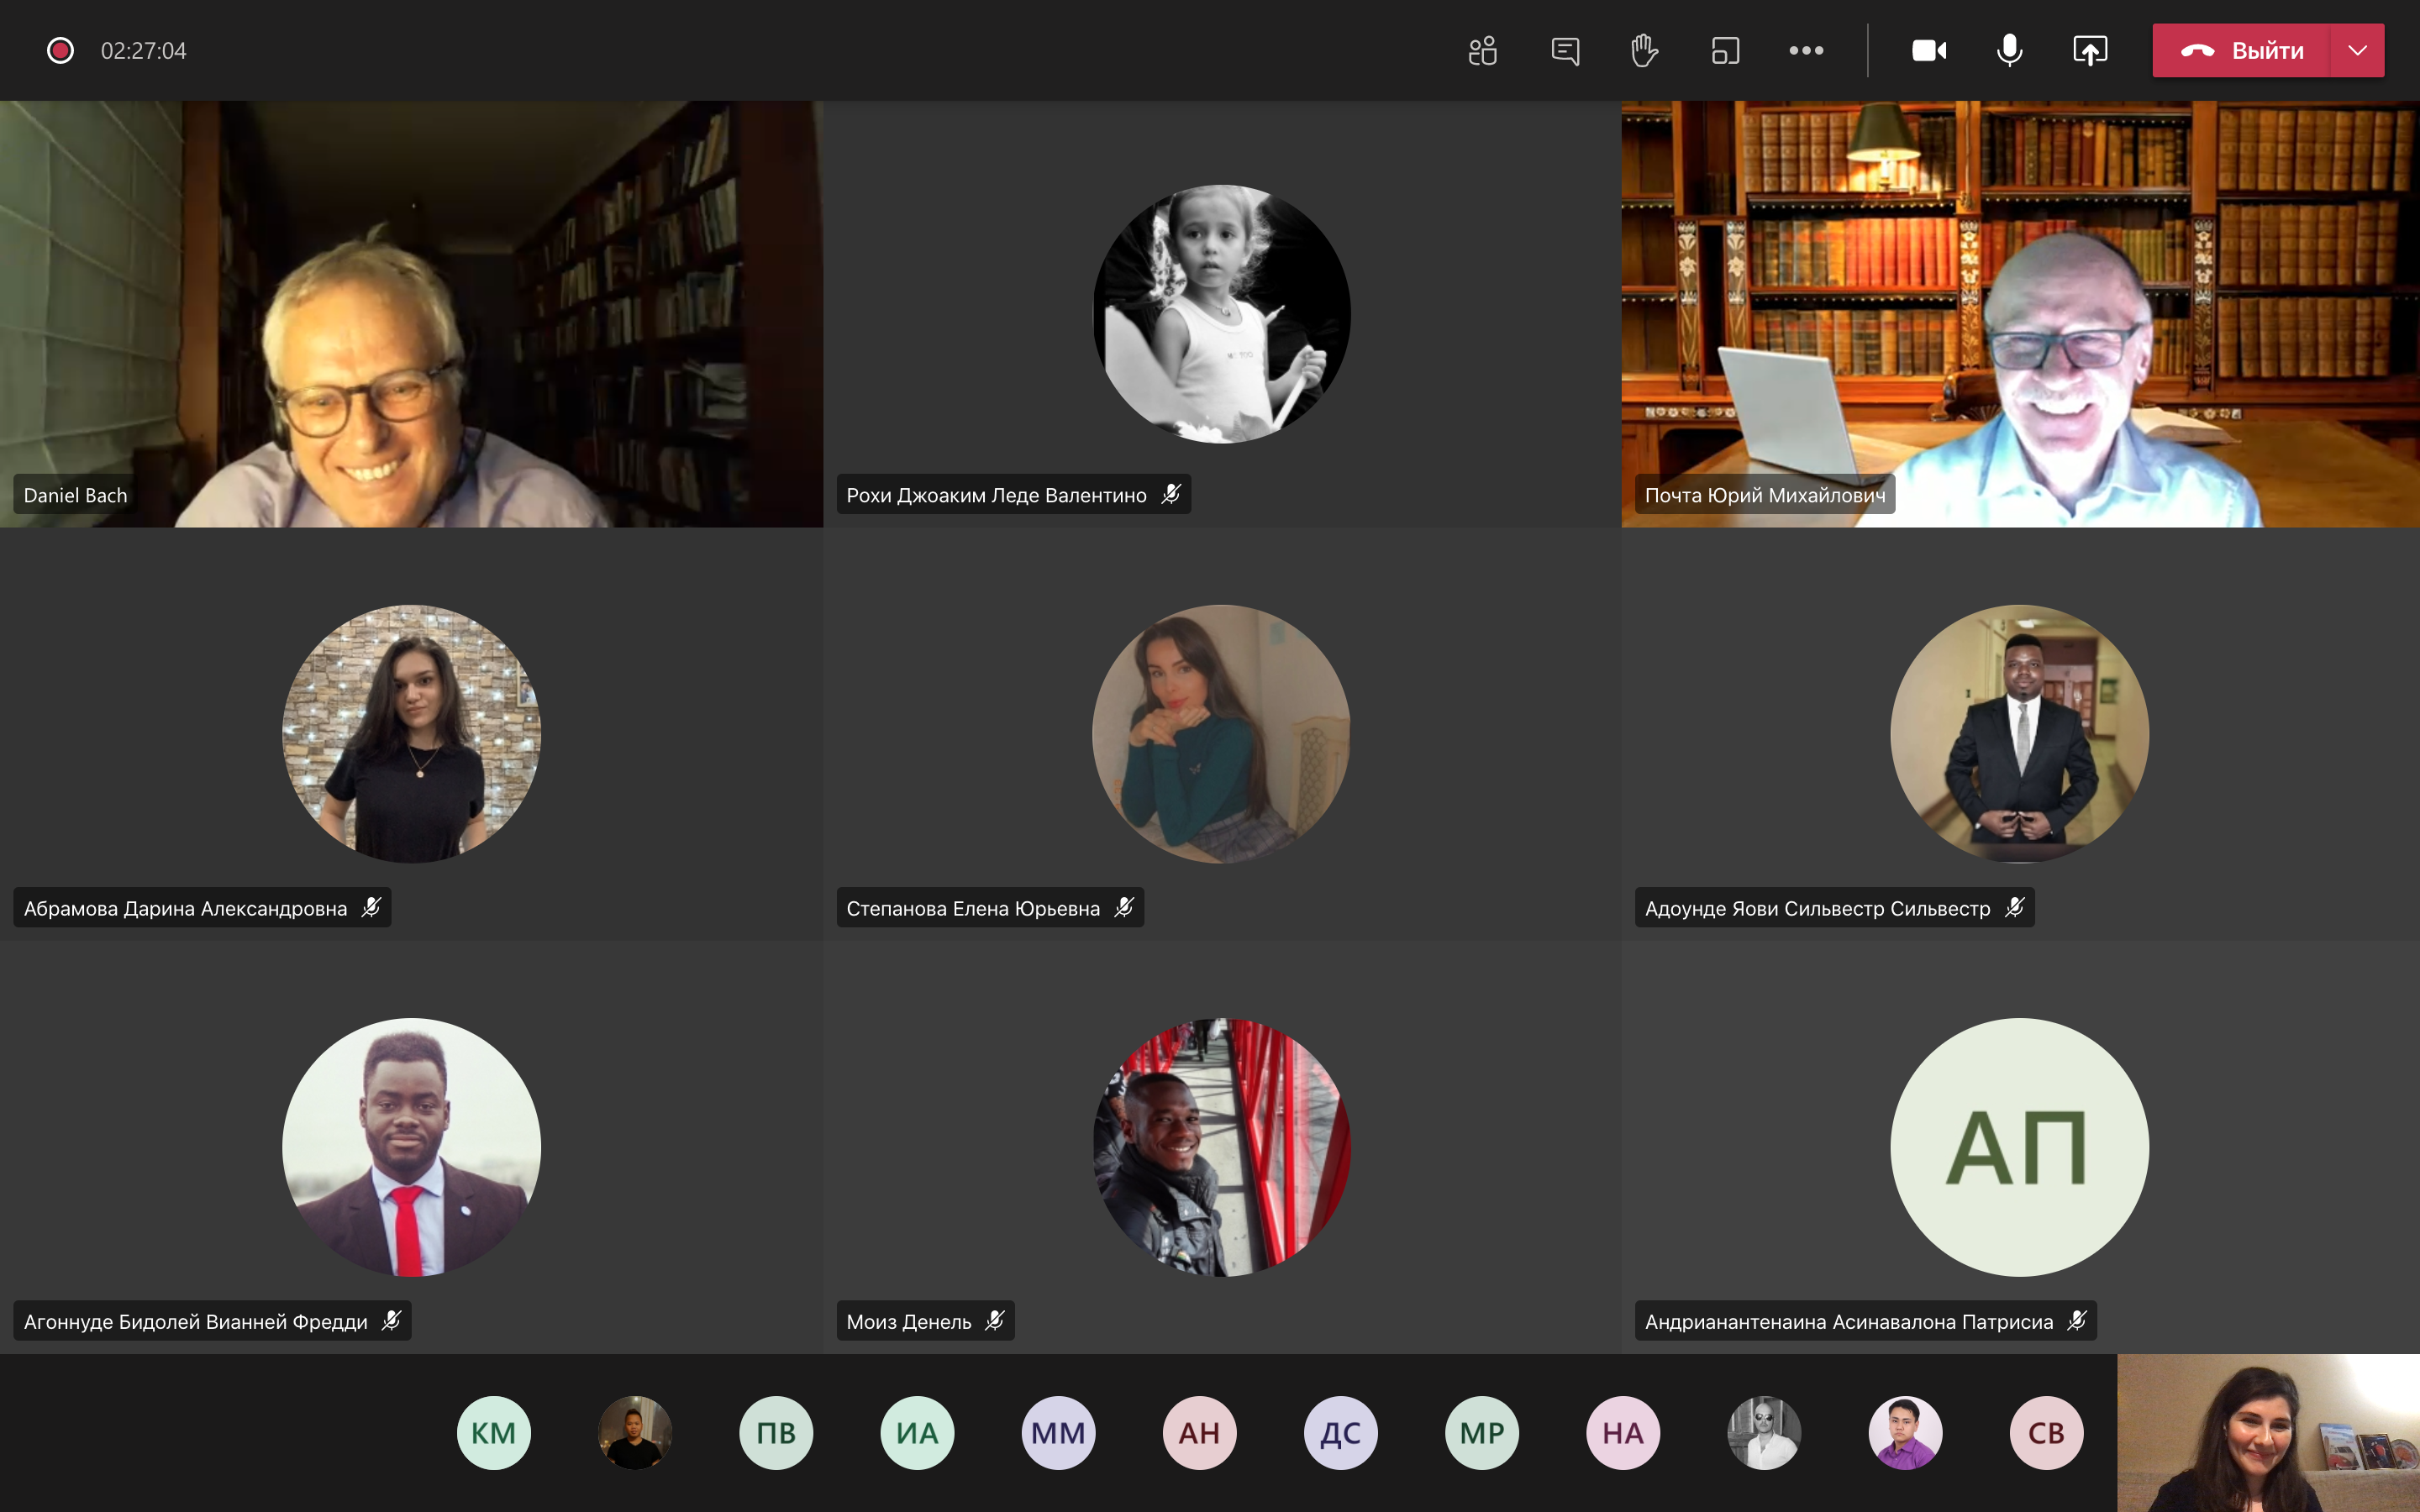Select the ДС participant bubble
The image size is (2420, 1512).
[x=1341, y=1433]
